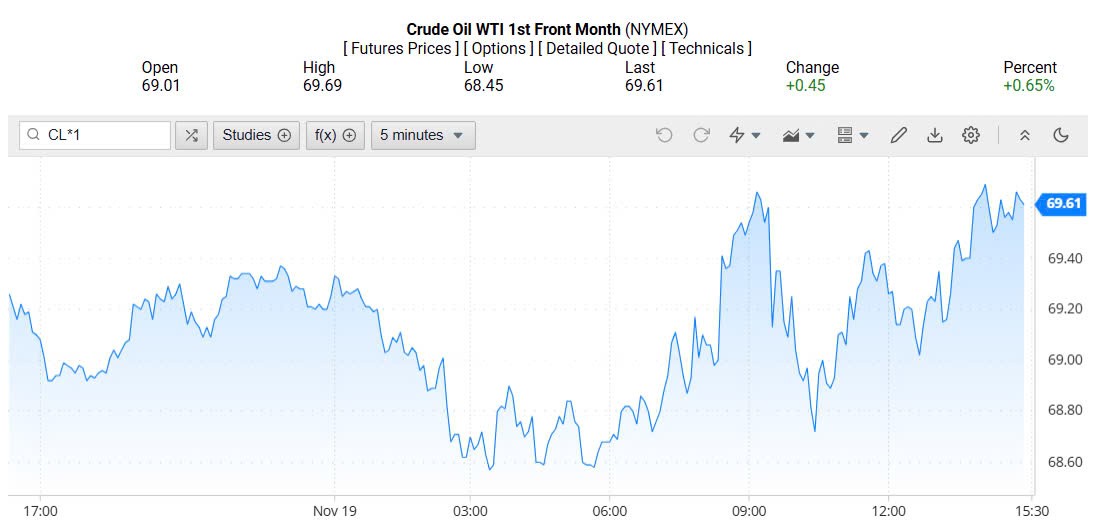Click the symbol compare shuffle icon
The width and height of the screenshot is (1104, 523).
(x=191, y=135)
